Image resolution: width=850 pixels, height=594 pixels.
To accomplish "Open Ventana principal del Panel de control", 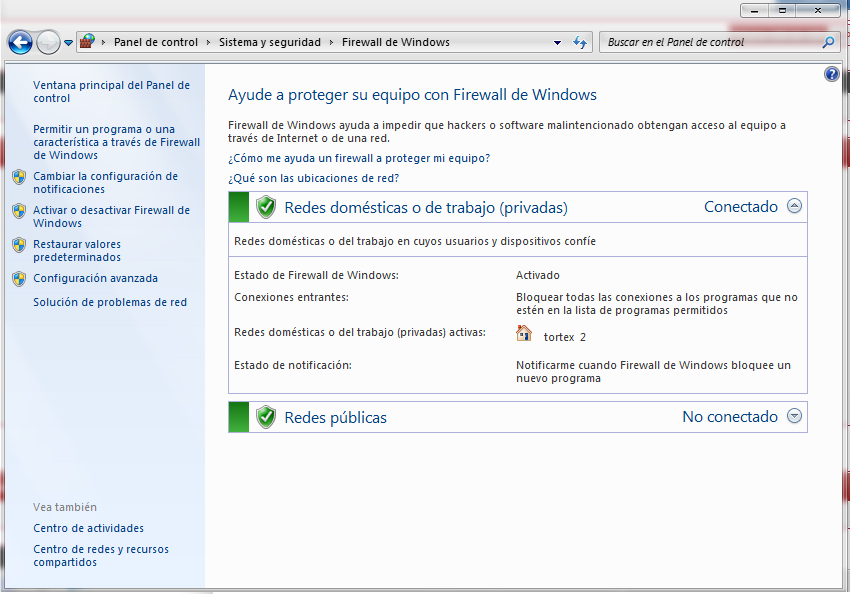I will pyautogui.click(x=111, y=92).
